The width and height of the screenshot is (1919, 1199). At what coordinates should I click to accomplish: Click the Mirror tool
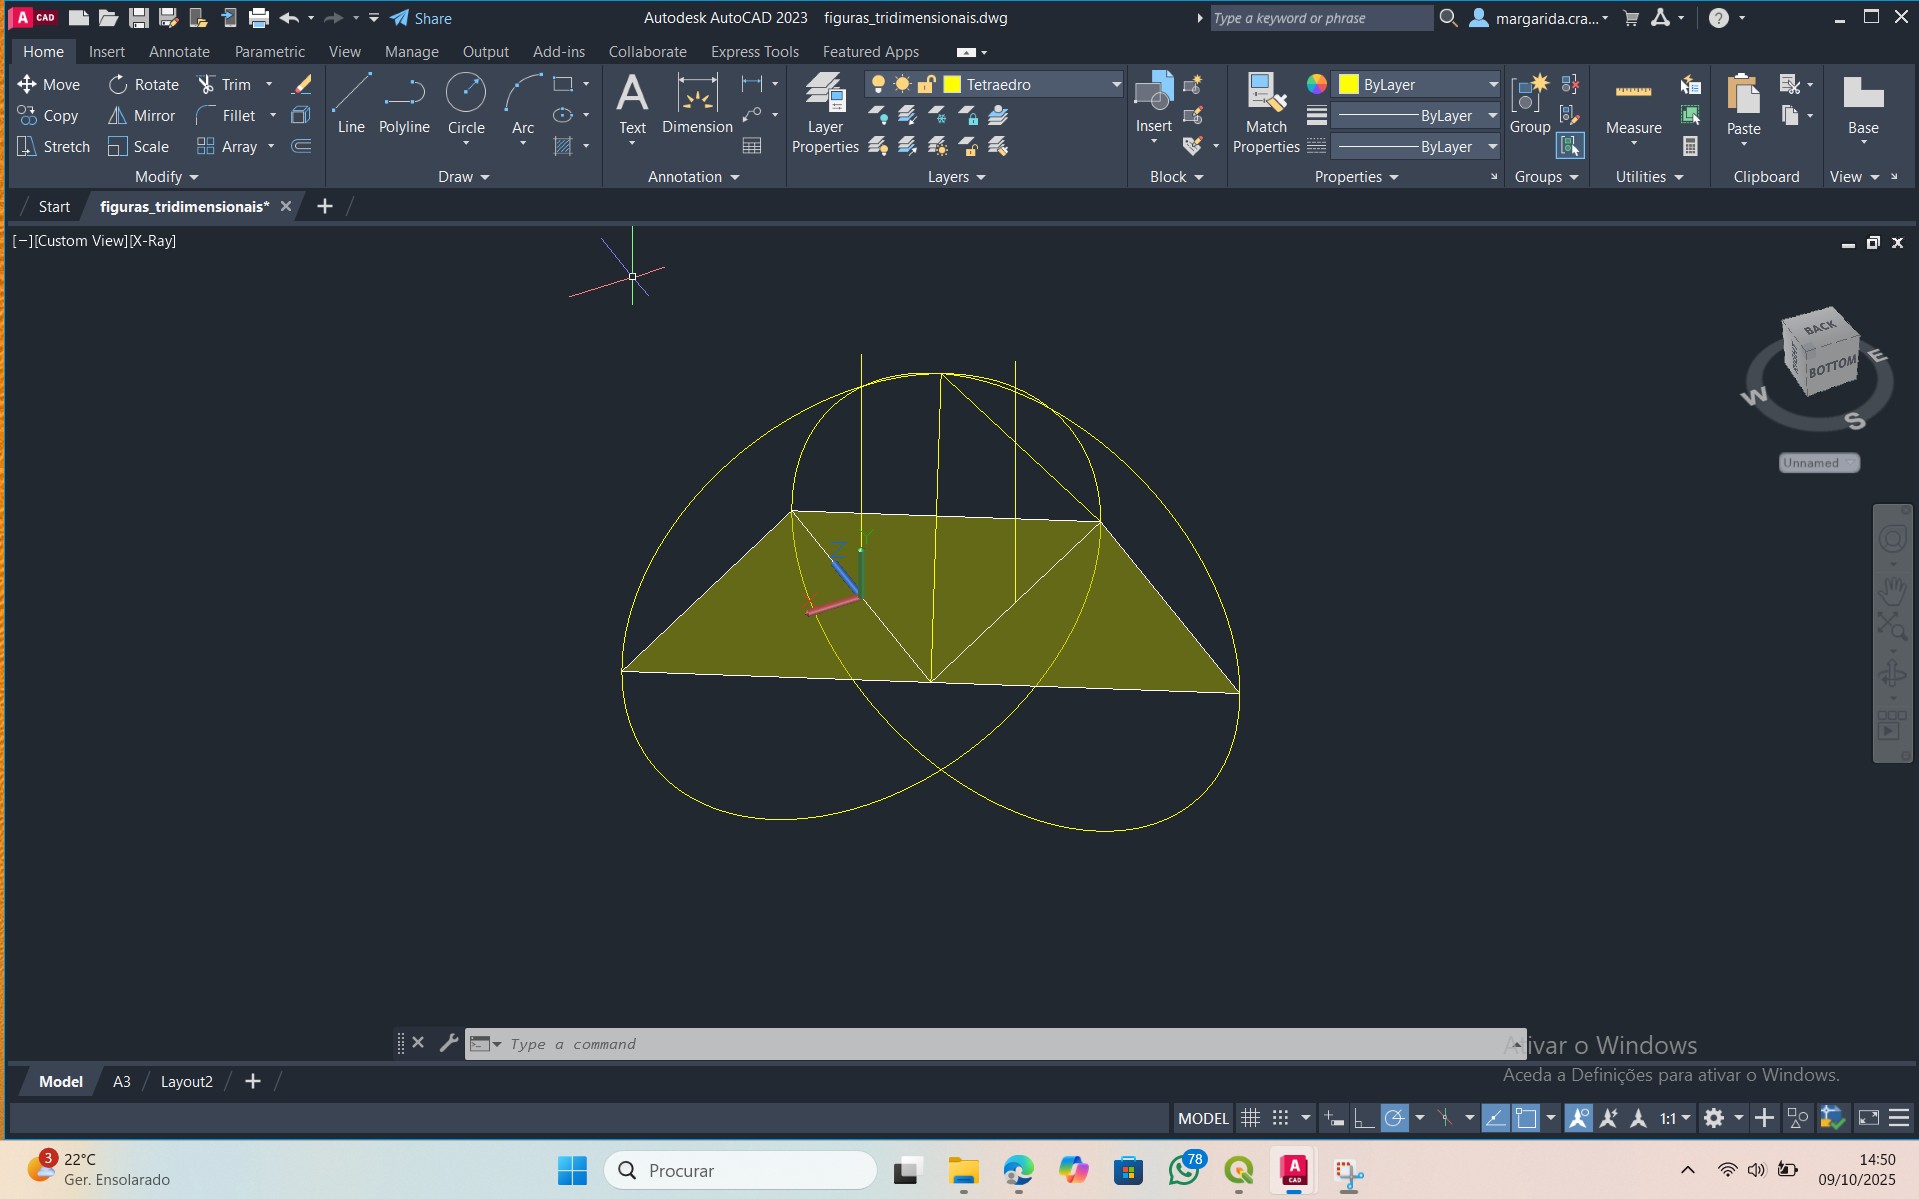click(141, 116)
